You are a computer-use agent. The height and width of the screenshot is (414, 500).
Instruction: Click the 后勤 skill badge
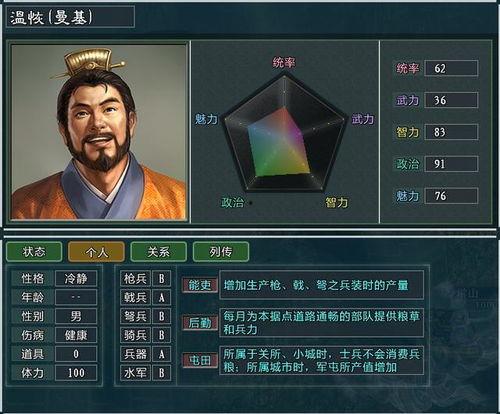(x=200, y=323)
